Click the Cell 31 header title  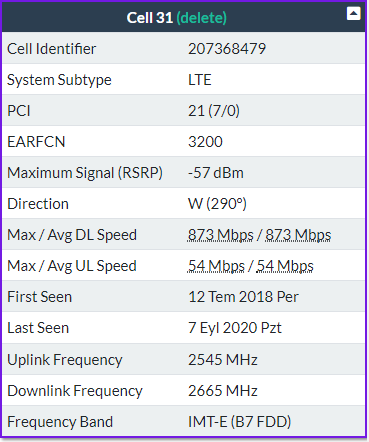tap(150, 18)
